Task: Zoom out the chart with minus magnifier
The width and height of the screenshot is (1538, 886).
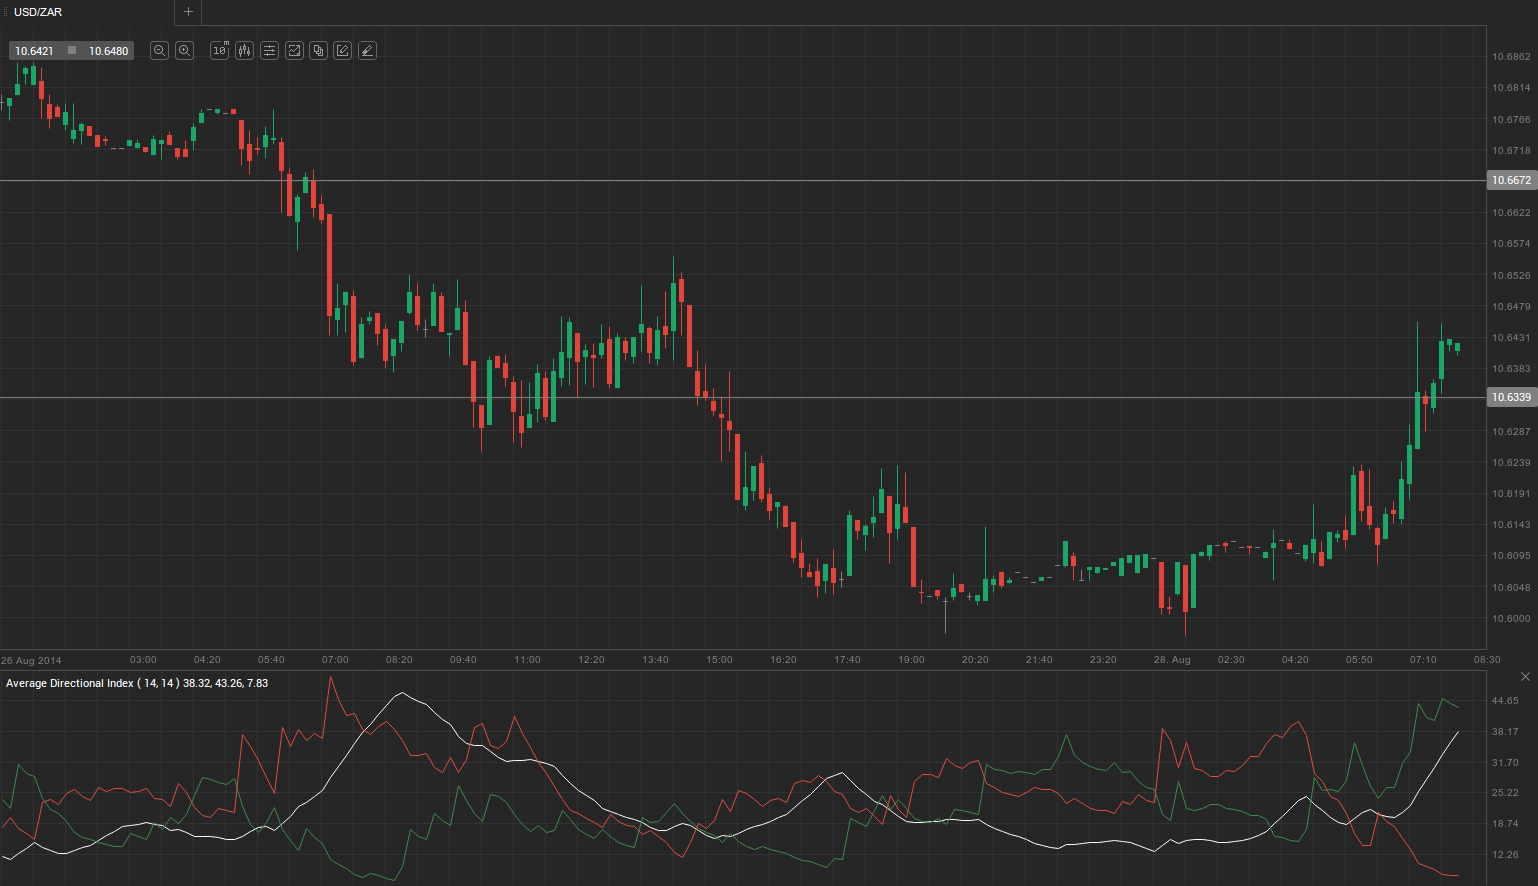Action: click(x=159, y=51)
